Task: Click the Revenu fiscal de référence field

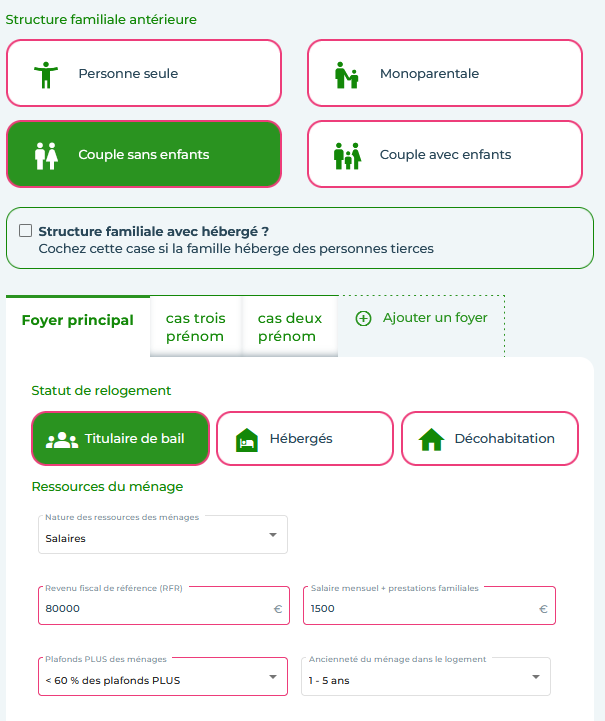Action: [x=164, y=606]
